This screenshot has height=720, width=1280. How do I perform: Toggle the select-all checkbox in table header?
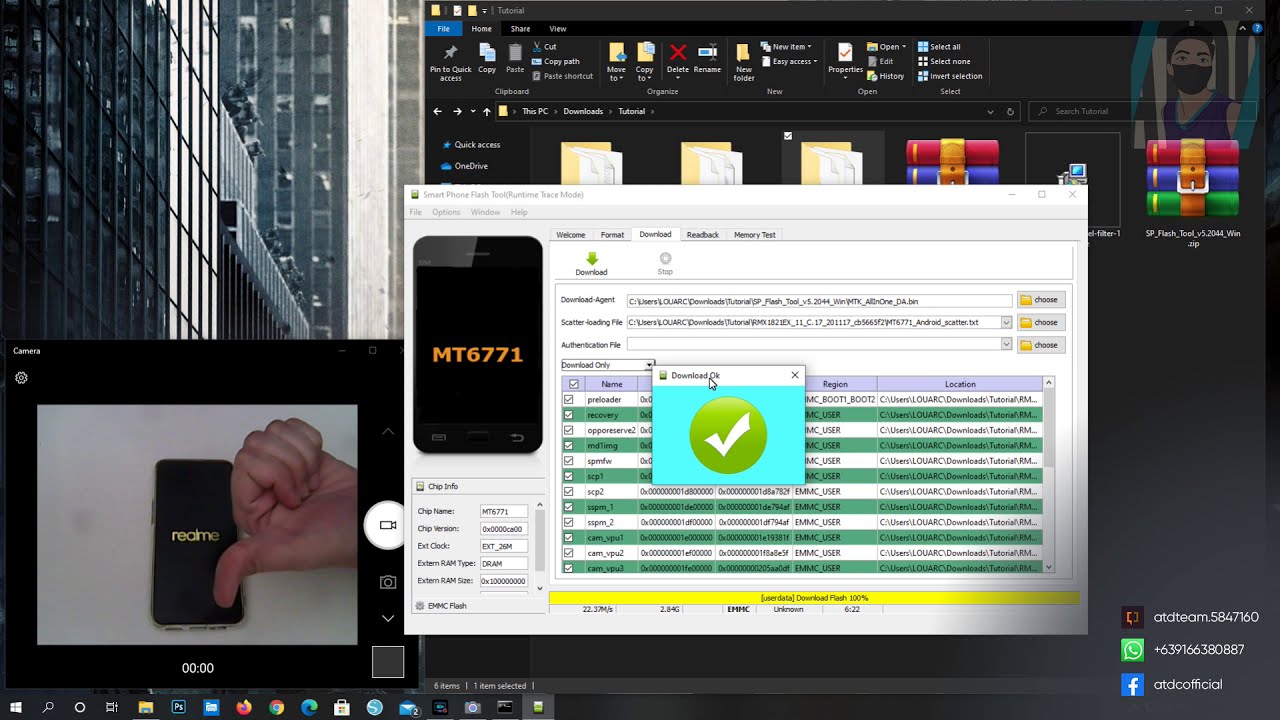coord(573,384)
